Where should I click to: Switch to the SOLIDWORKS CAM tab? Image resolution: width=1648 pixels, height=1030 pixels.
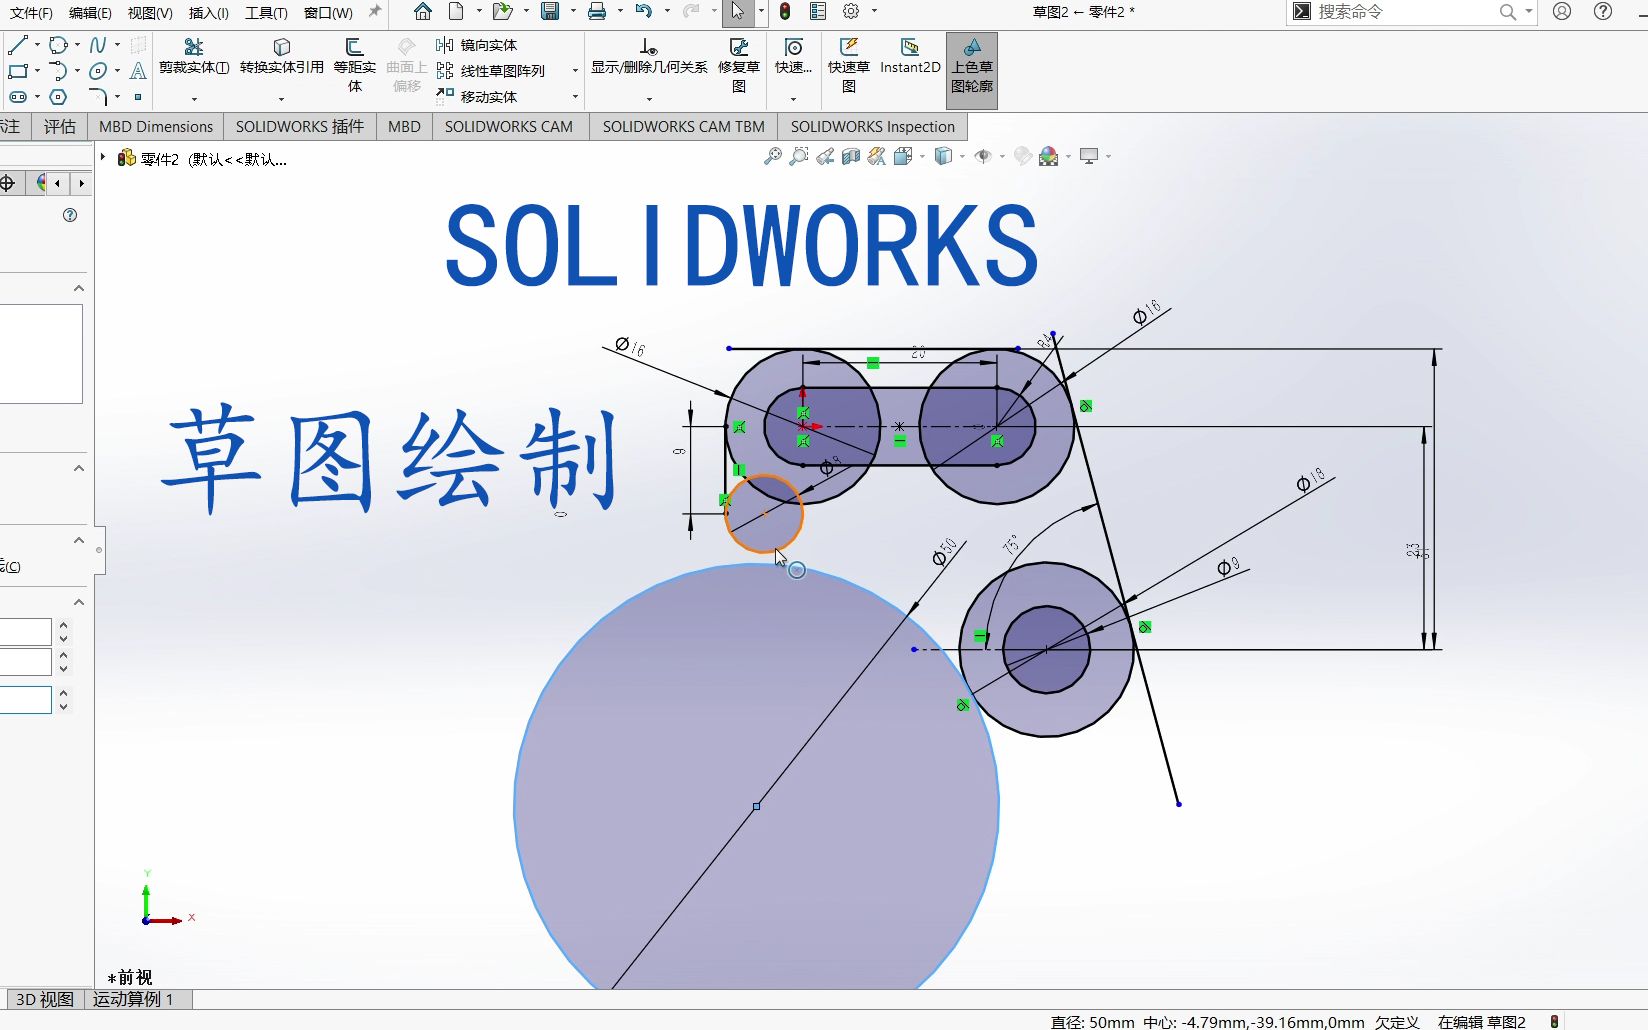(x=509, y=126)
